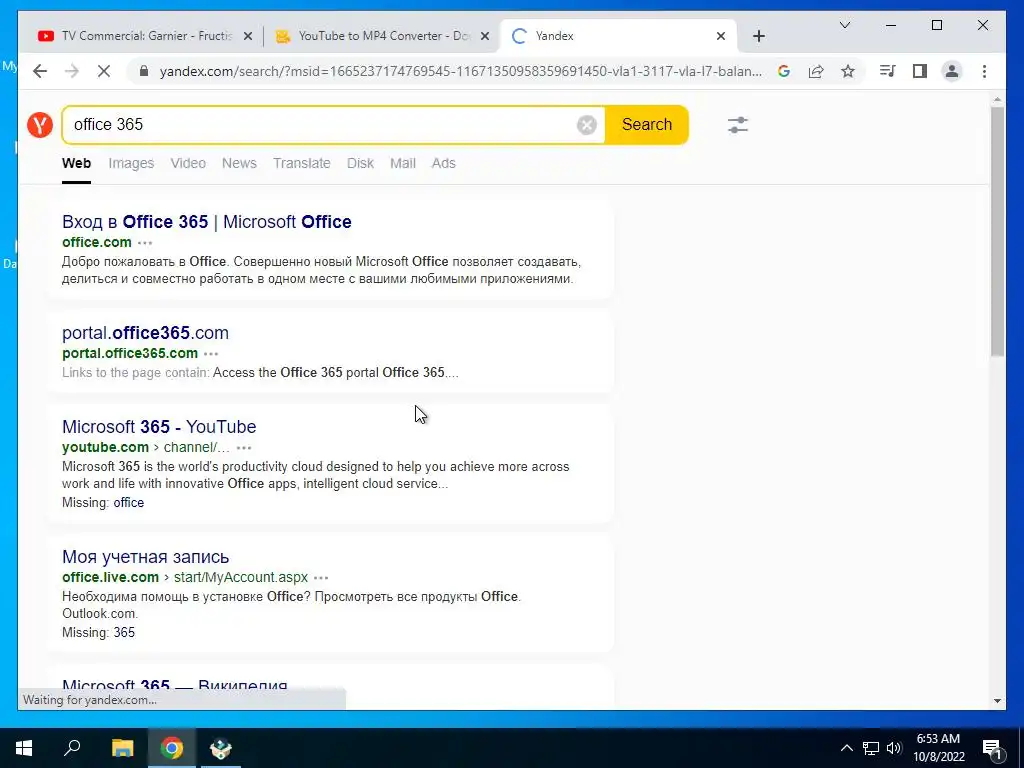This screenshot has width=1024, height=768.
Task: Open the Mail tab
Action: [403, 163]
